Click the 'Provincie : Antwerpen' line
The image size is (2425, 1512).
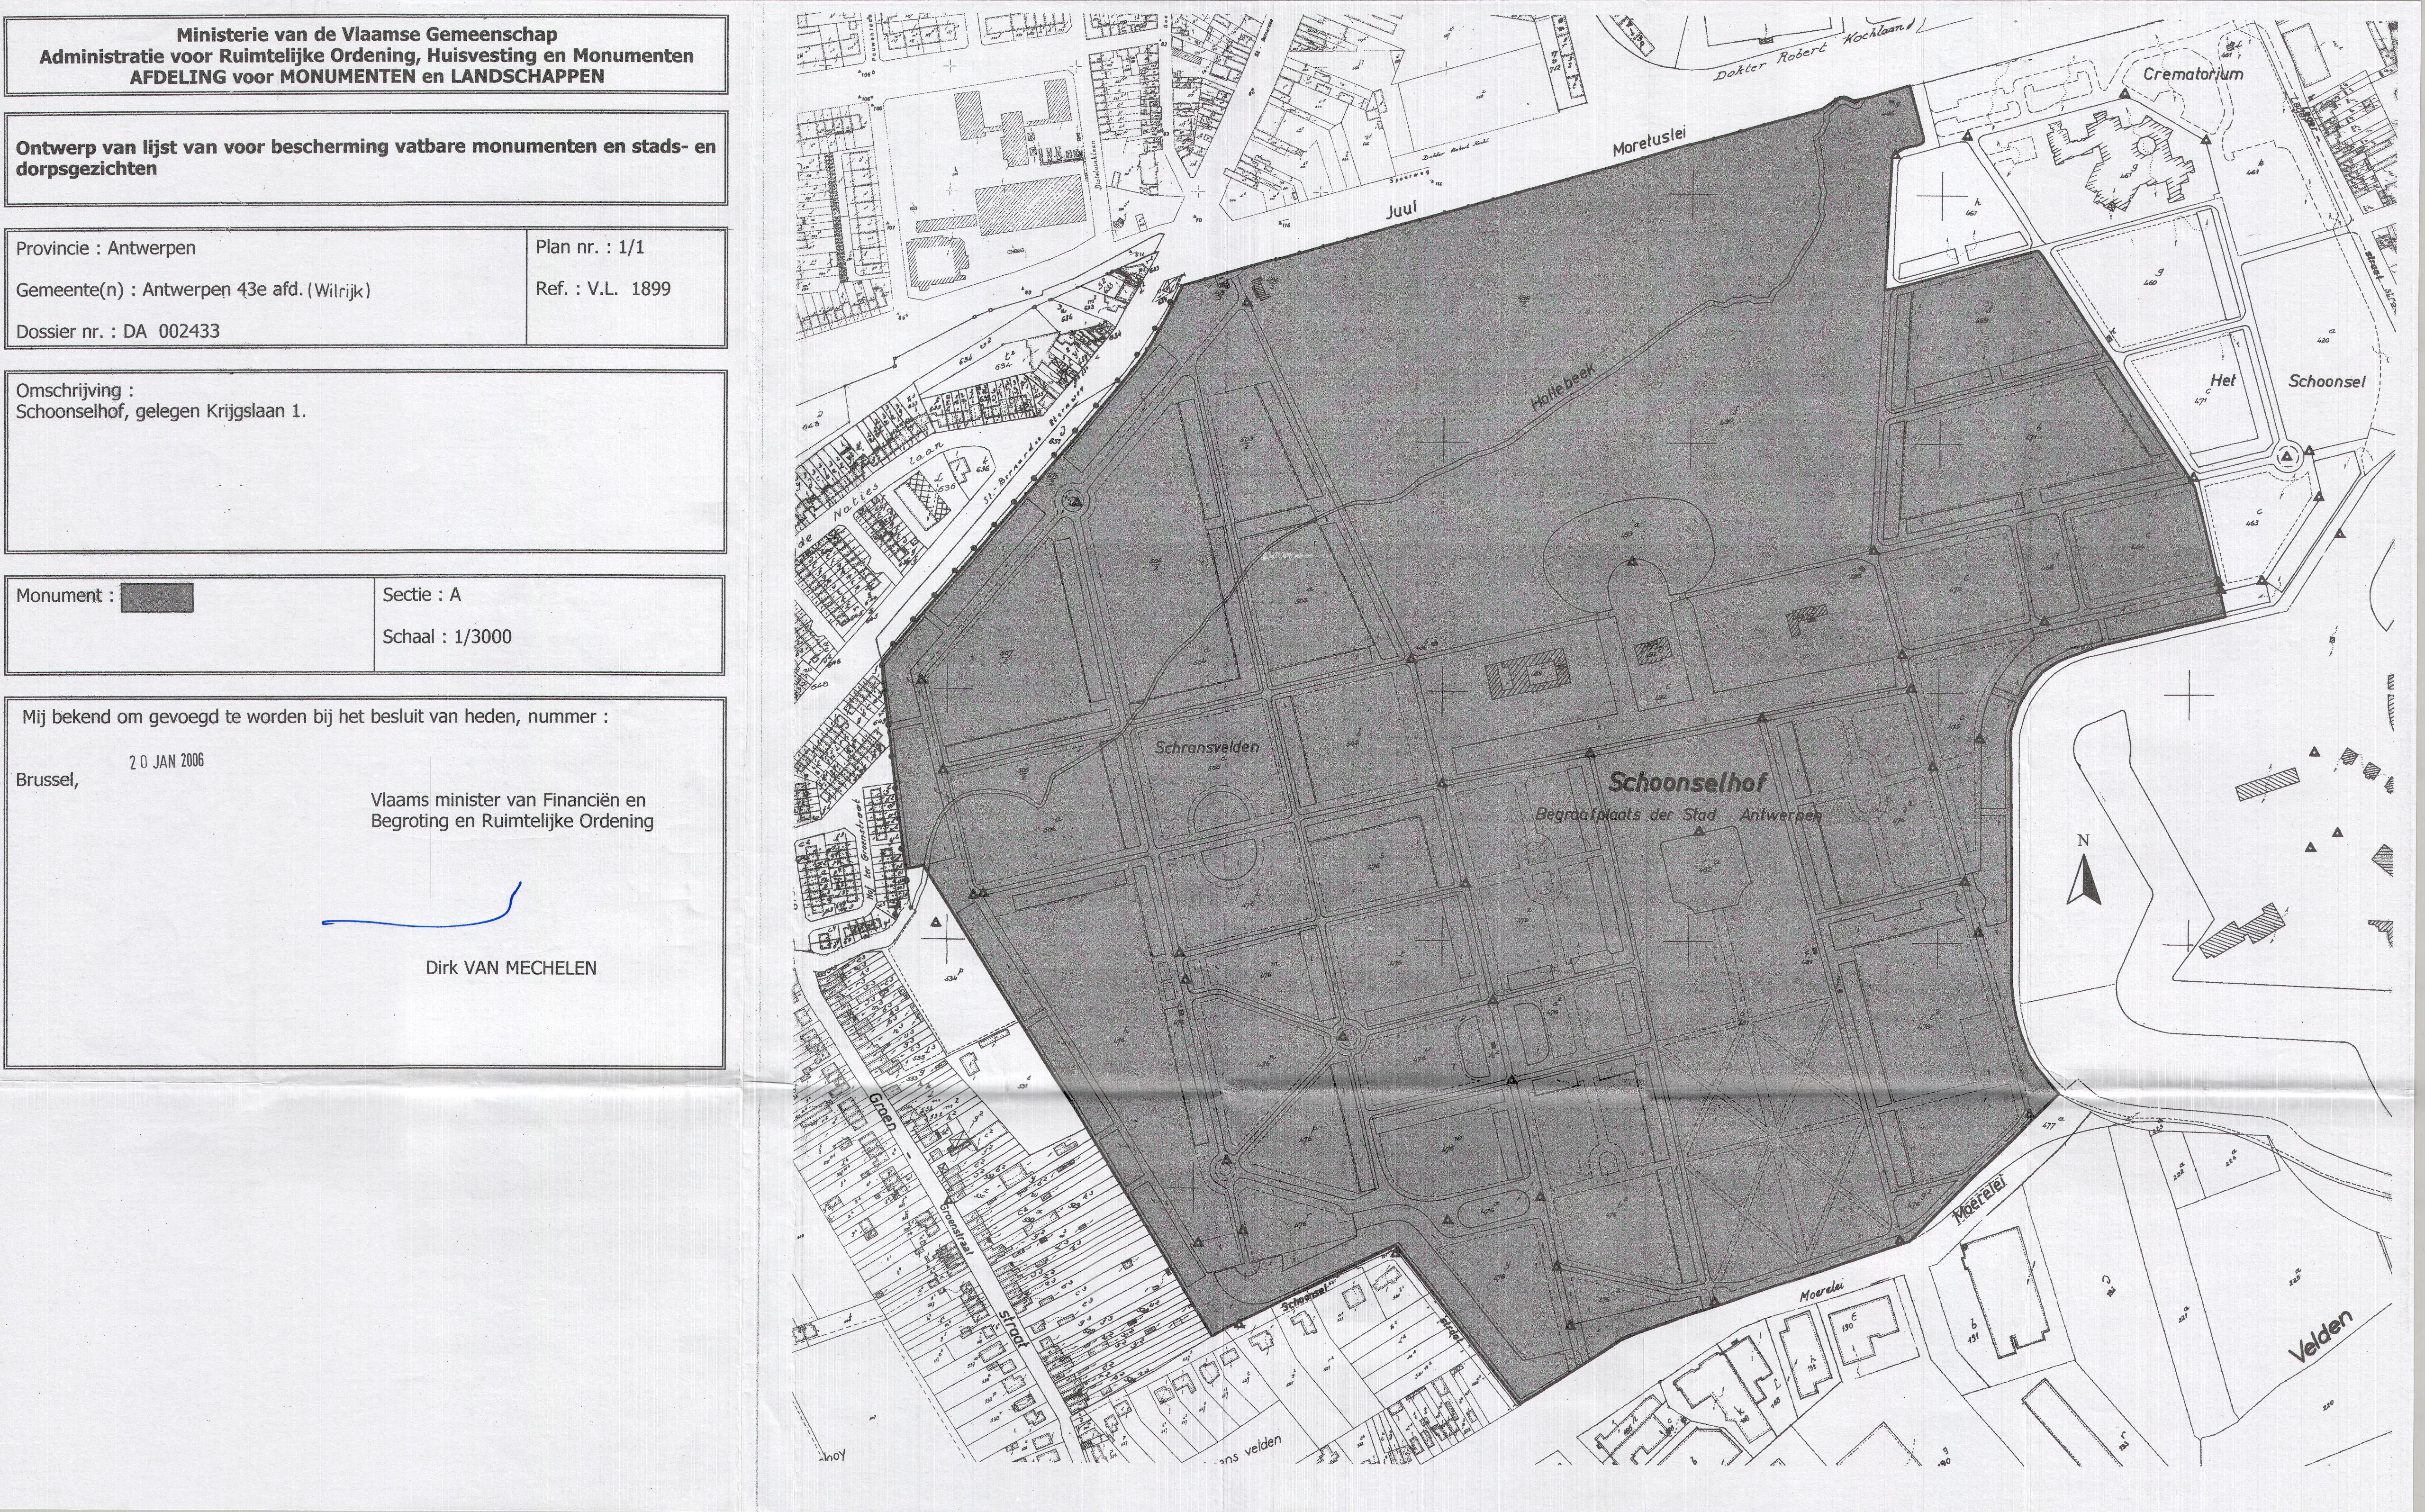[105, 248]
